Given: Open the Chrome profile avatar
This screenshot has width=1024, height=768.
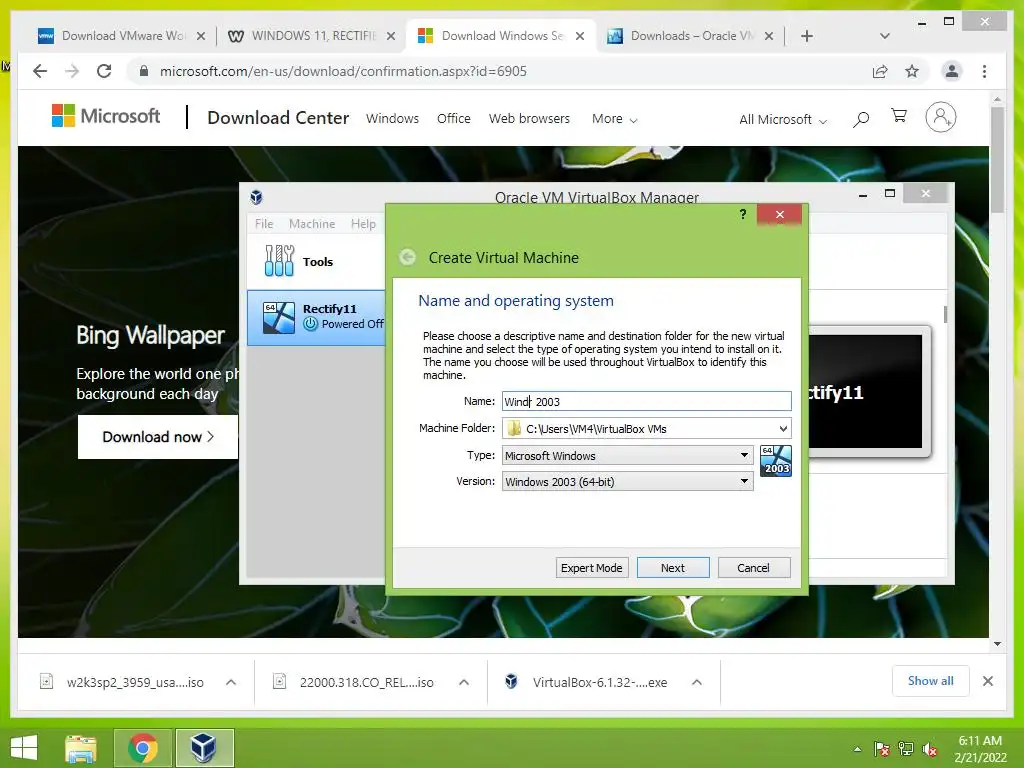Looking at the screenshot, I should click(952, 71).
